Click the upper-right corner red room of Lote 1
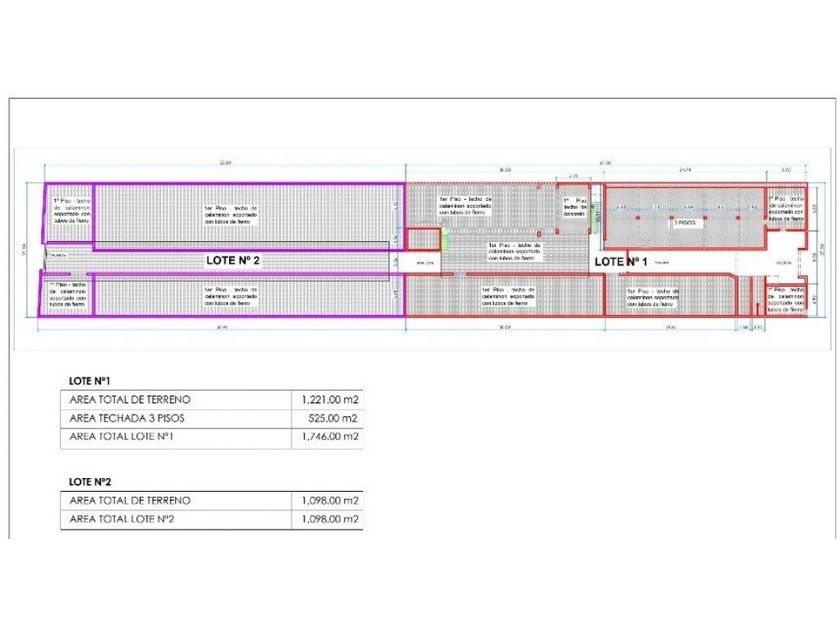840x630 pixels. tap(786, 208)
